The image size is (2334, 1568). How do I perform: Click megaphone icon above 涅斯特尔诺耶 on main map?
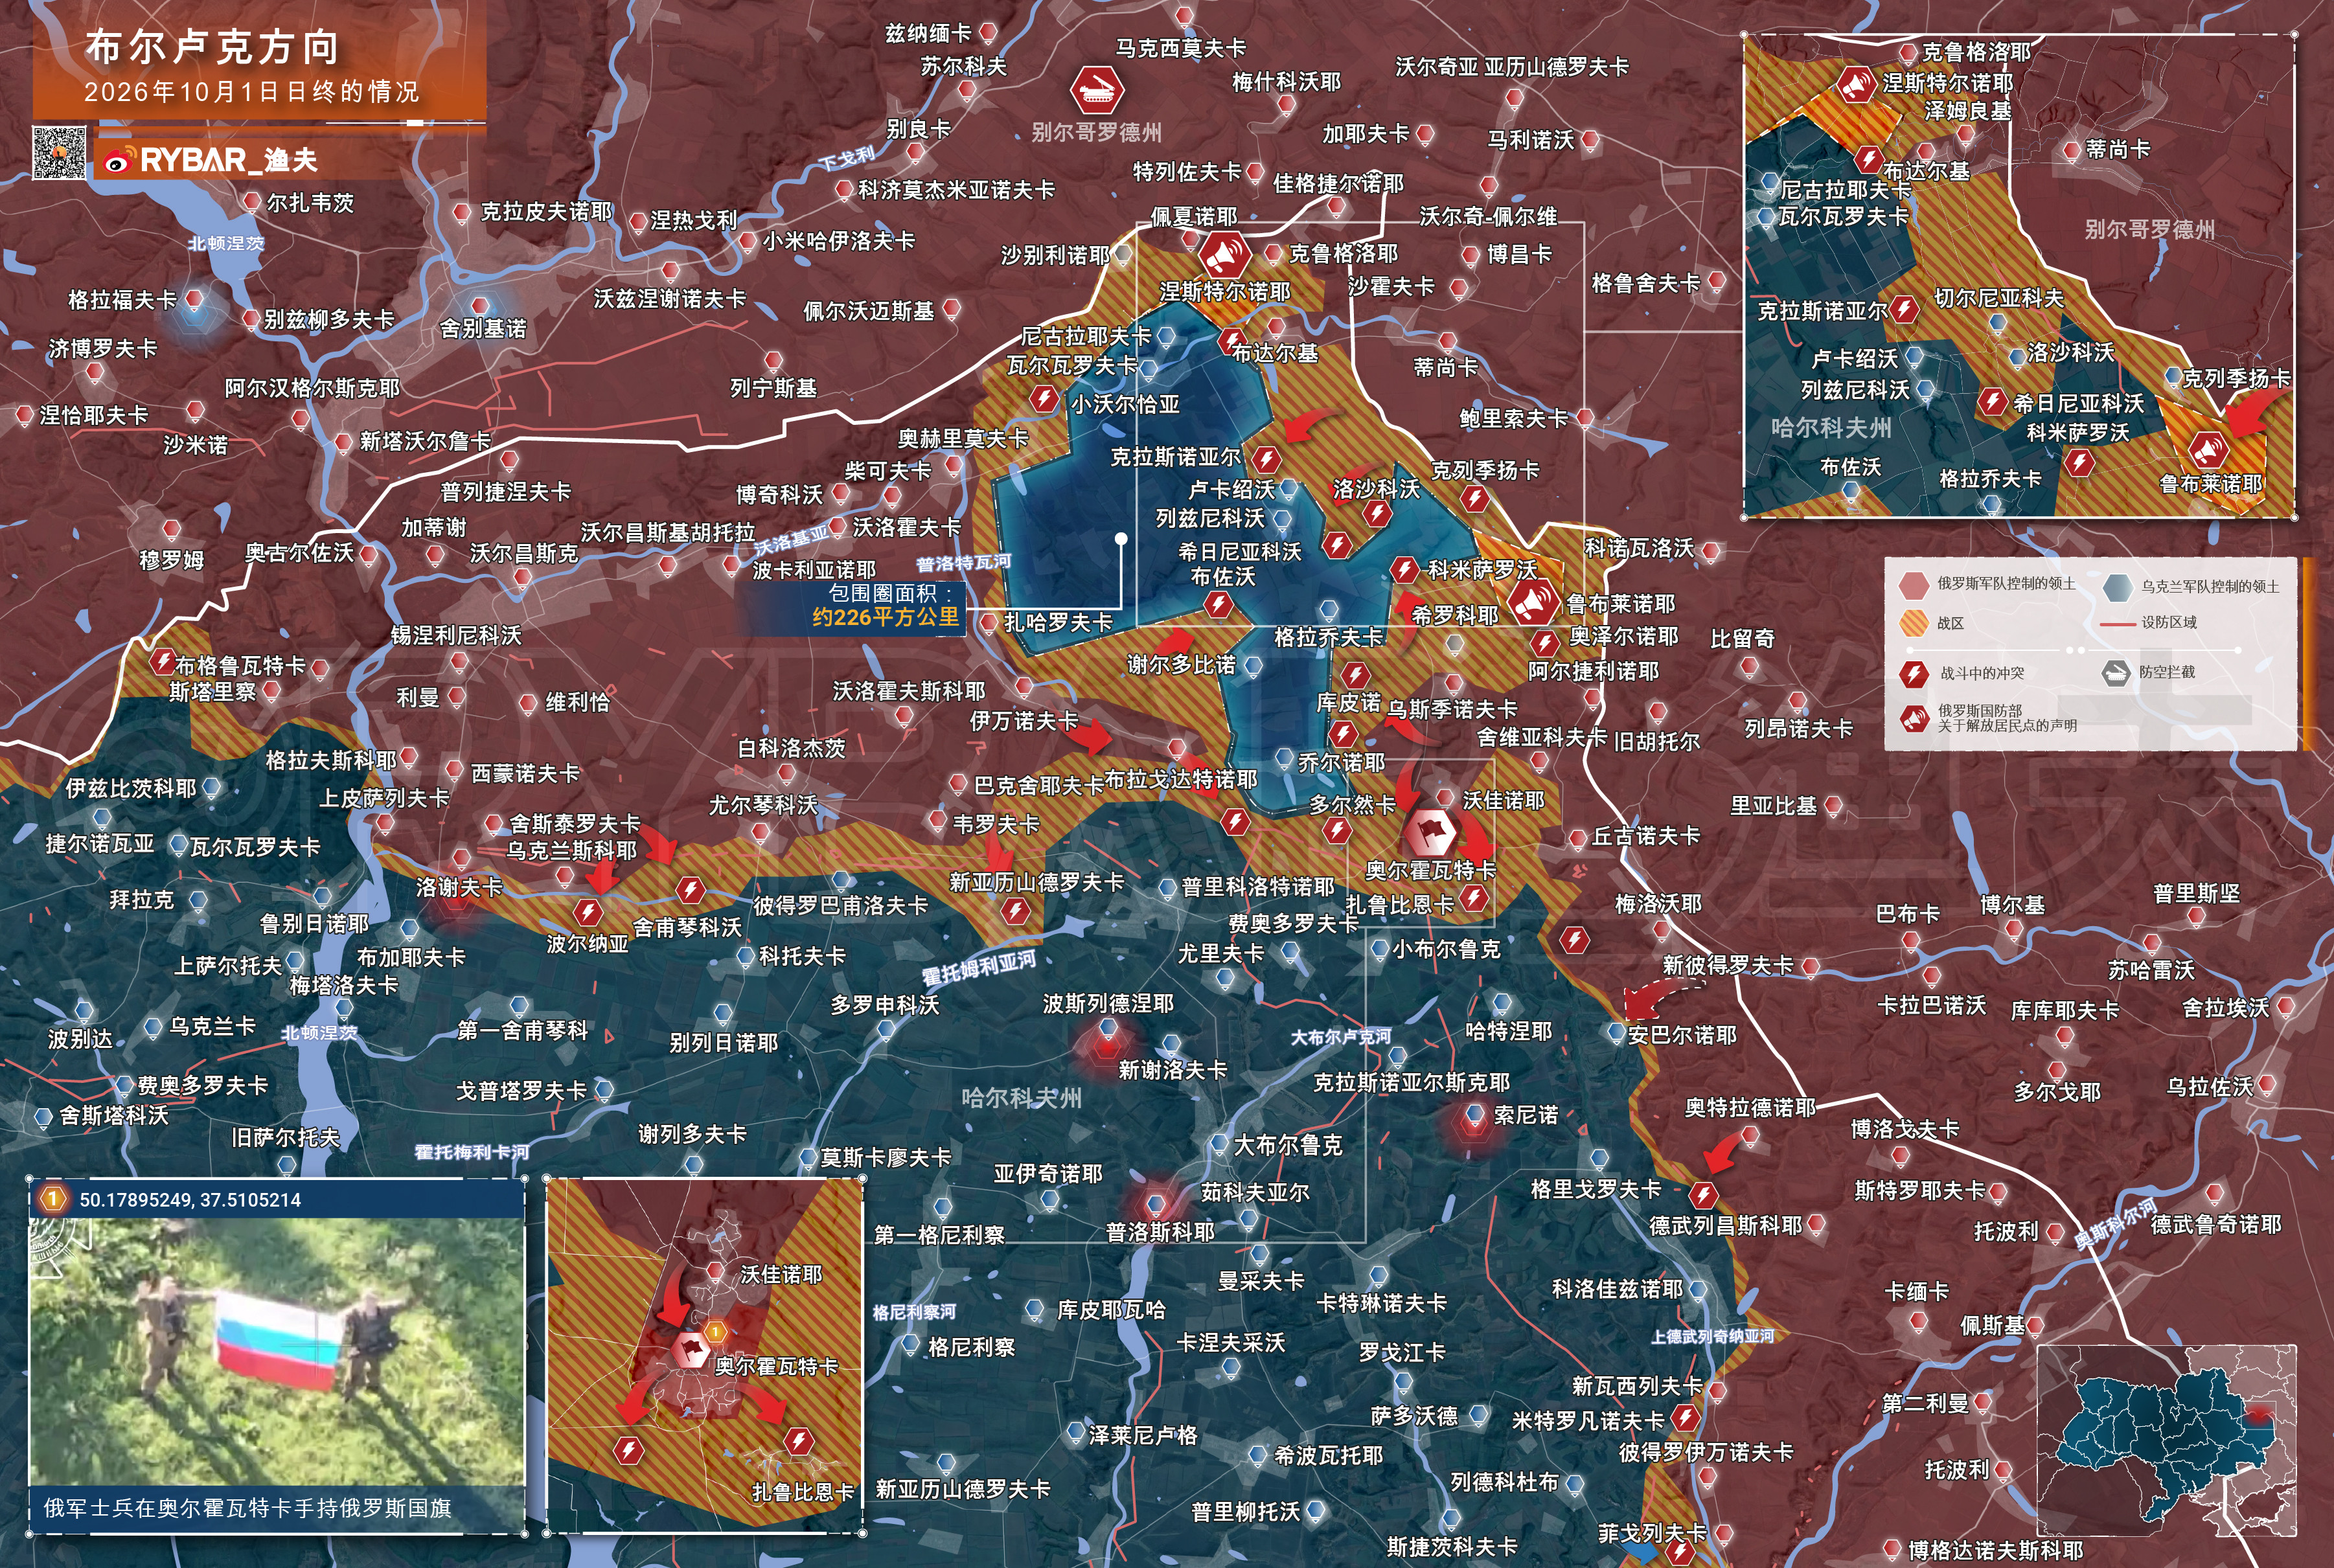click(x=1224, y=254)
